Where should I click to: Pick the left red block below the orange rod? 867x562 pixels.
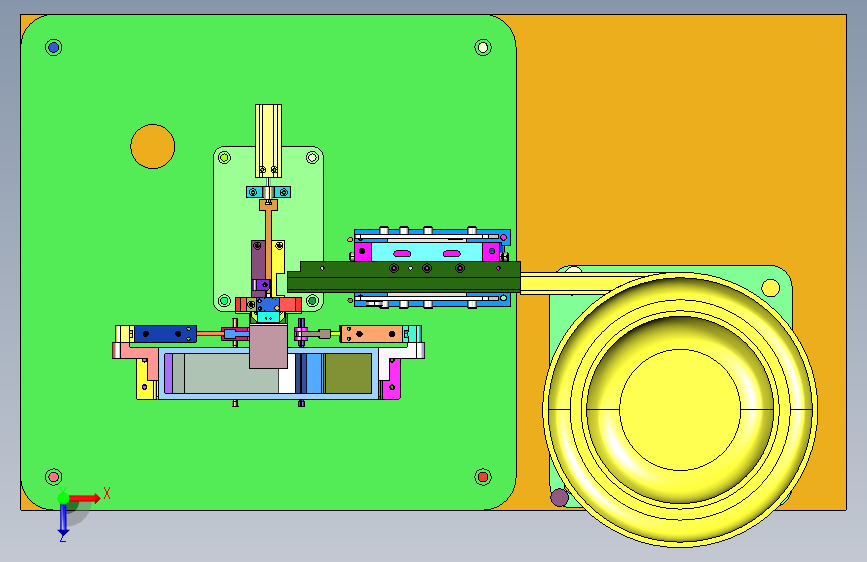[x=241, y=305]
